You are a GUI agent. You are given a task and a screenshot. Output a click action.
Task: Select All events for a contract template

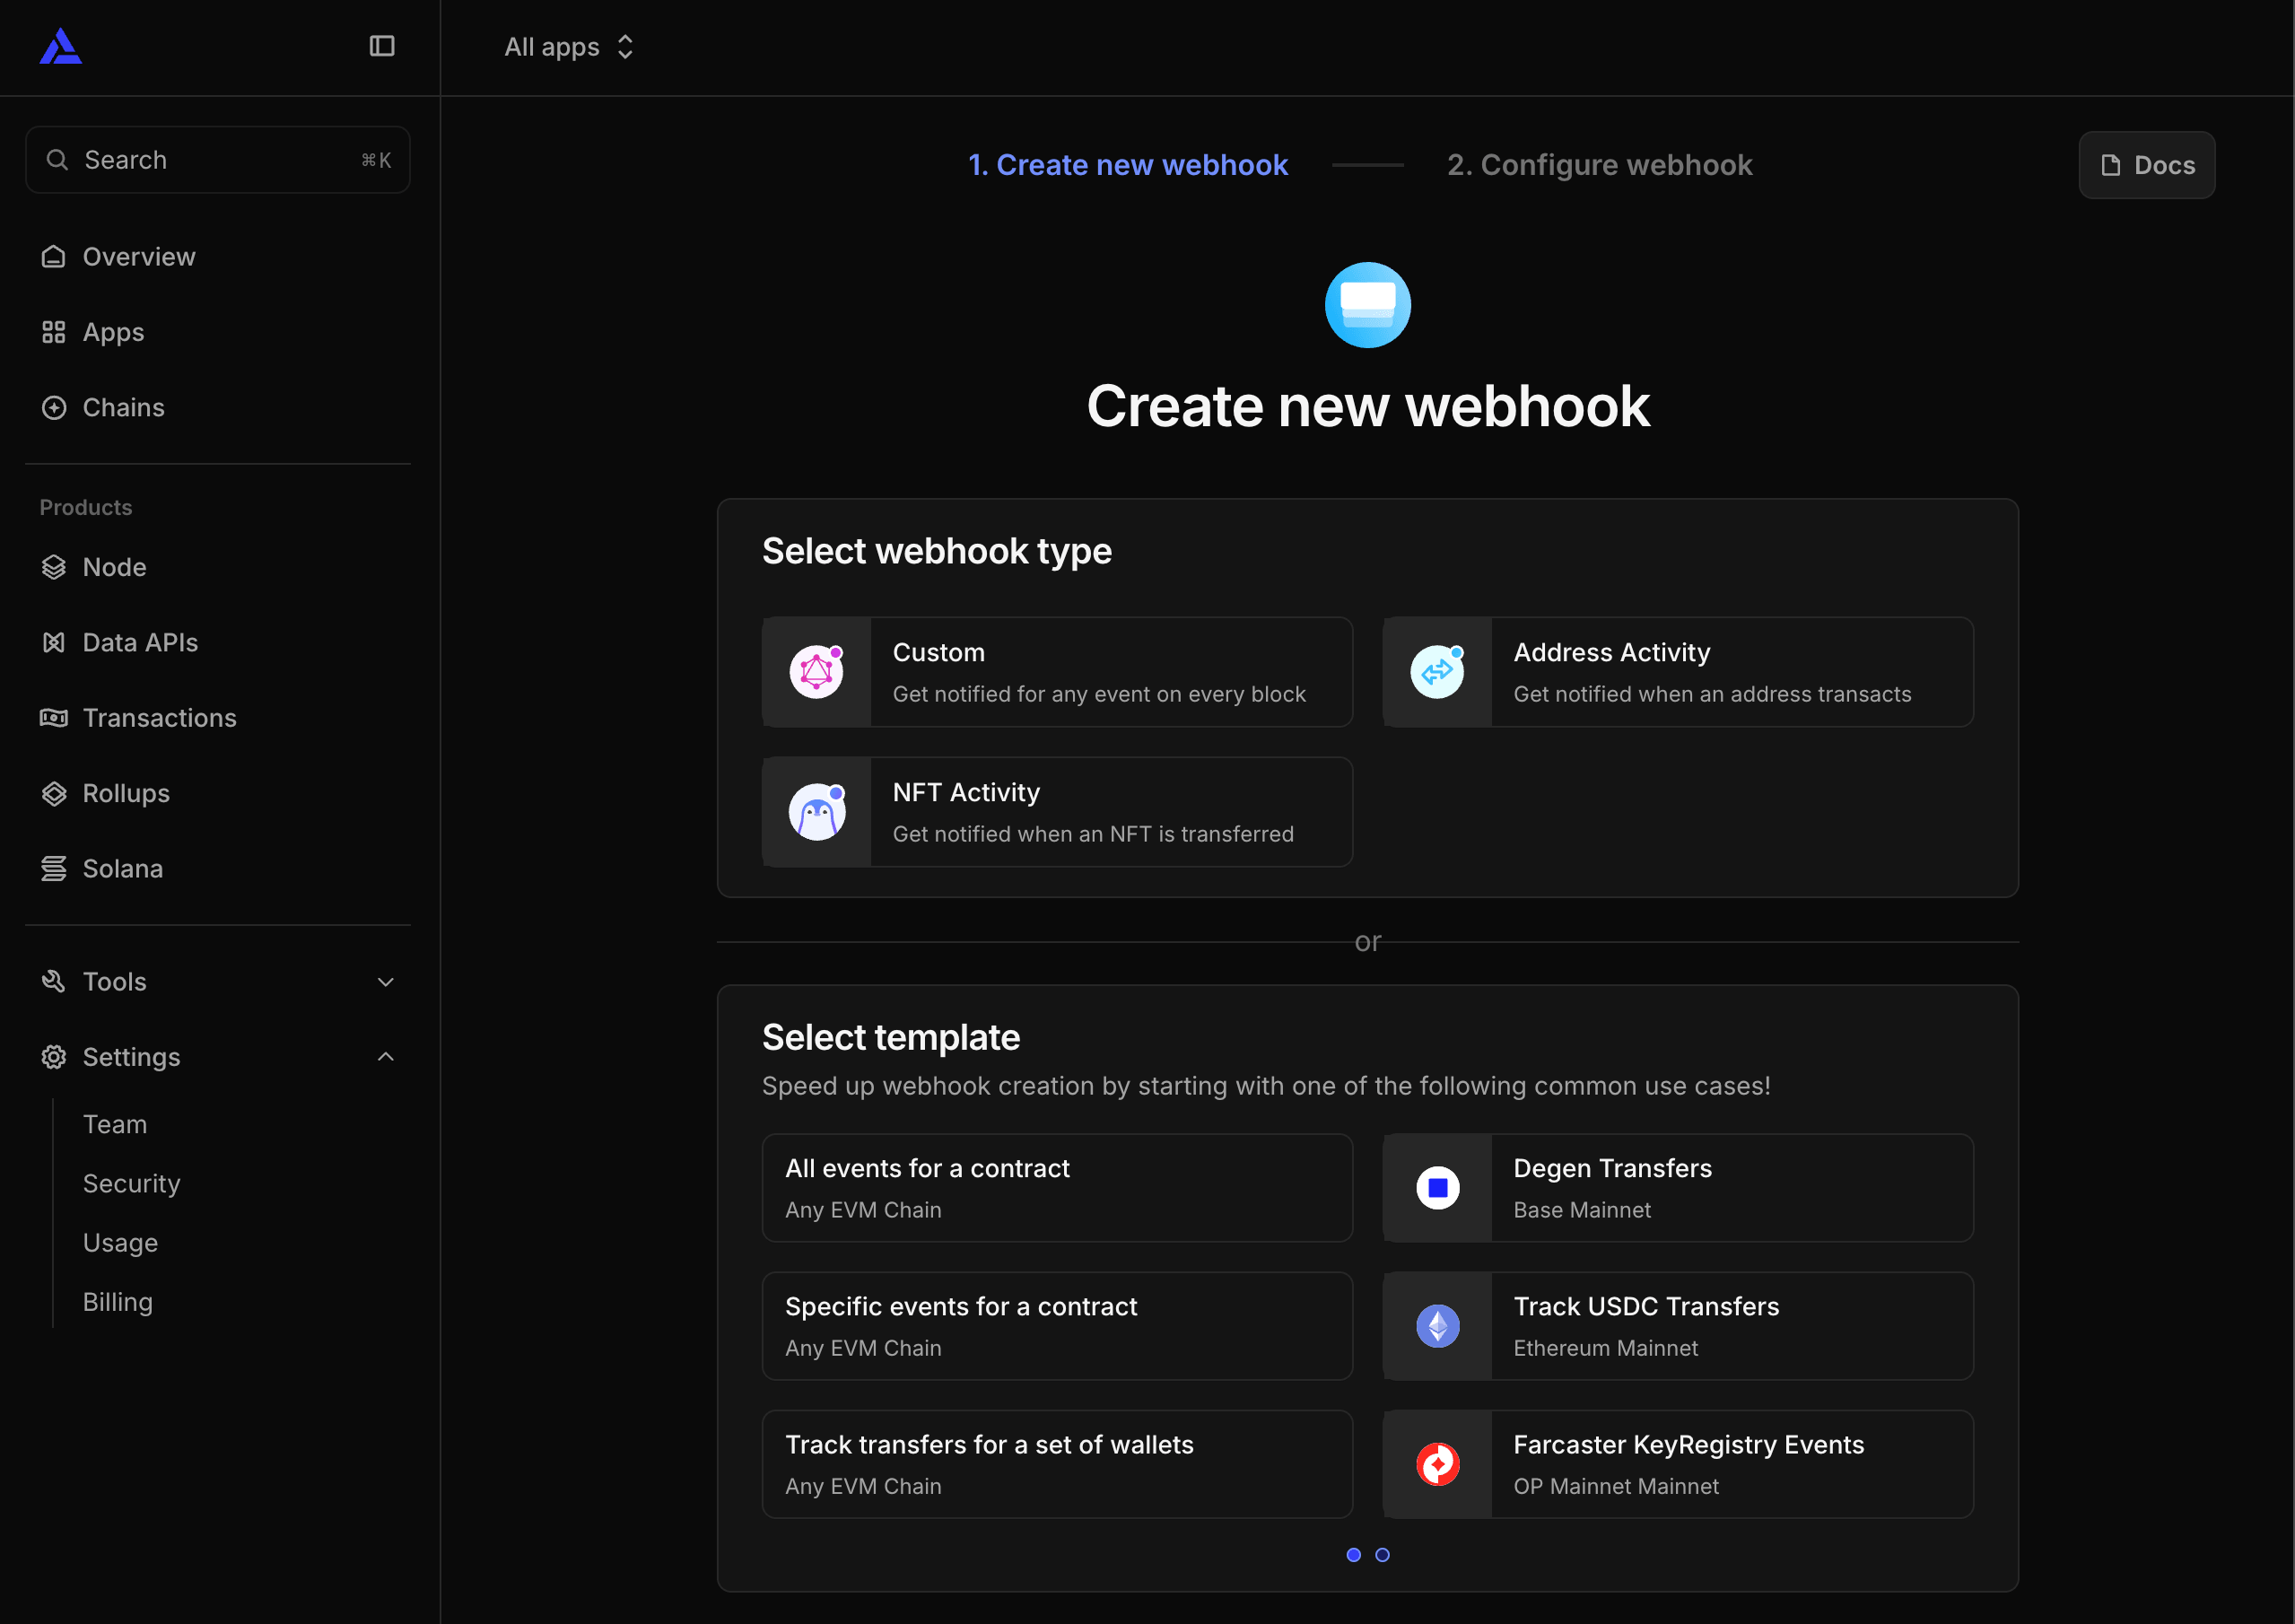[x=1057, y=1188]
